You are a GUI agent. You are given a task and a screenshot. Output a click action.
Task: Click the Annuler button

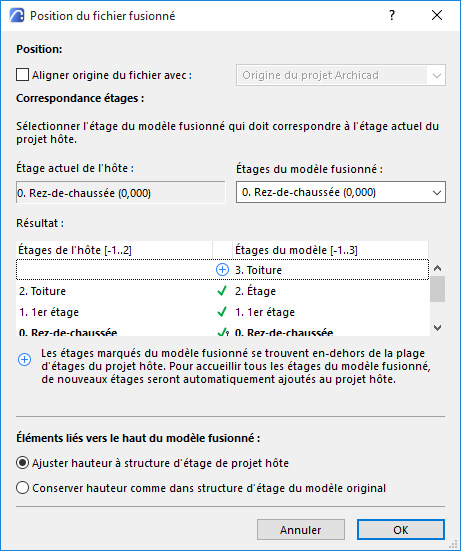click(301, 530)
